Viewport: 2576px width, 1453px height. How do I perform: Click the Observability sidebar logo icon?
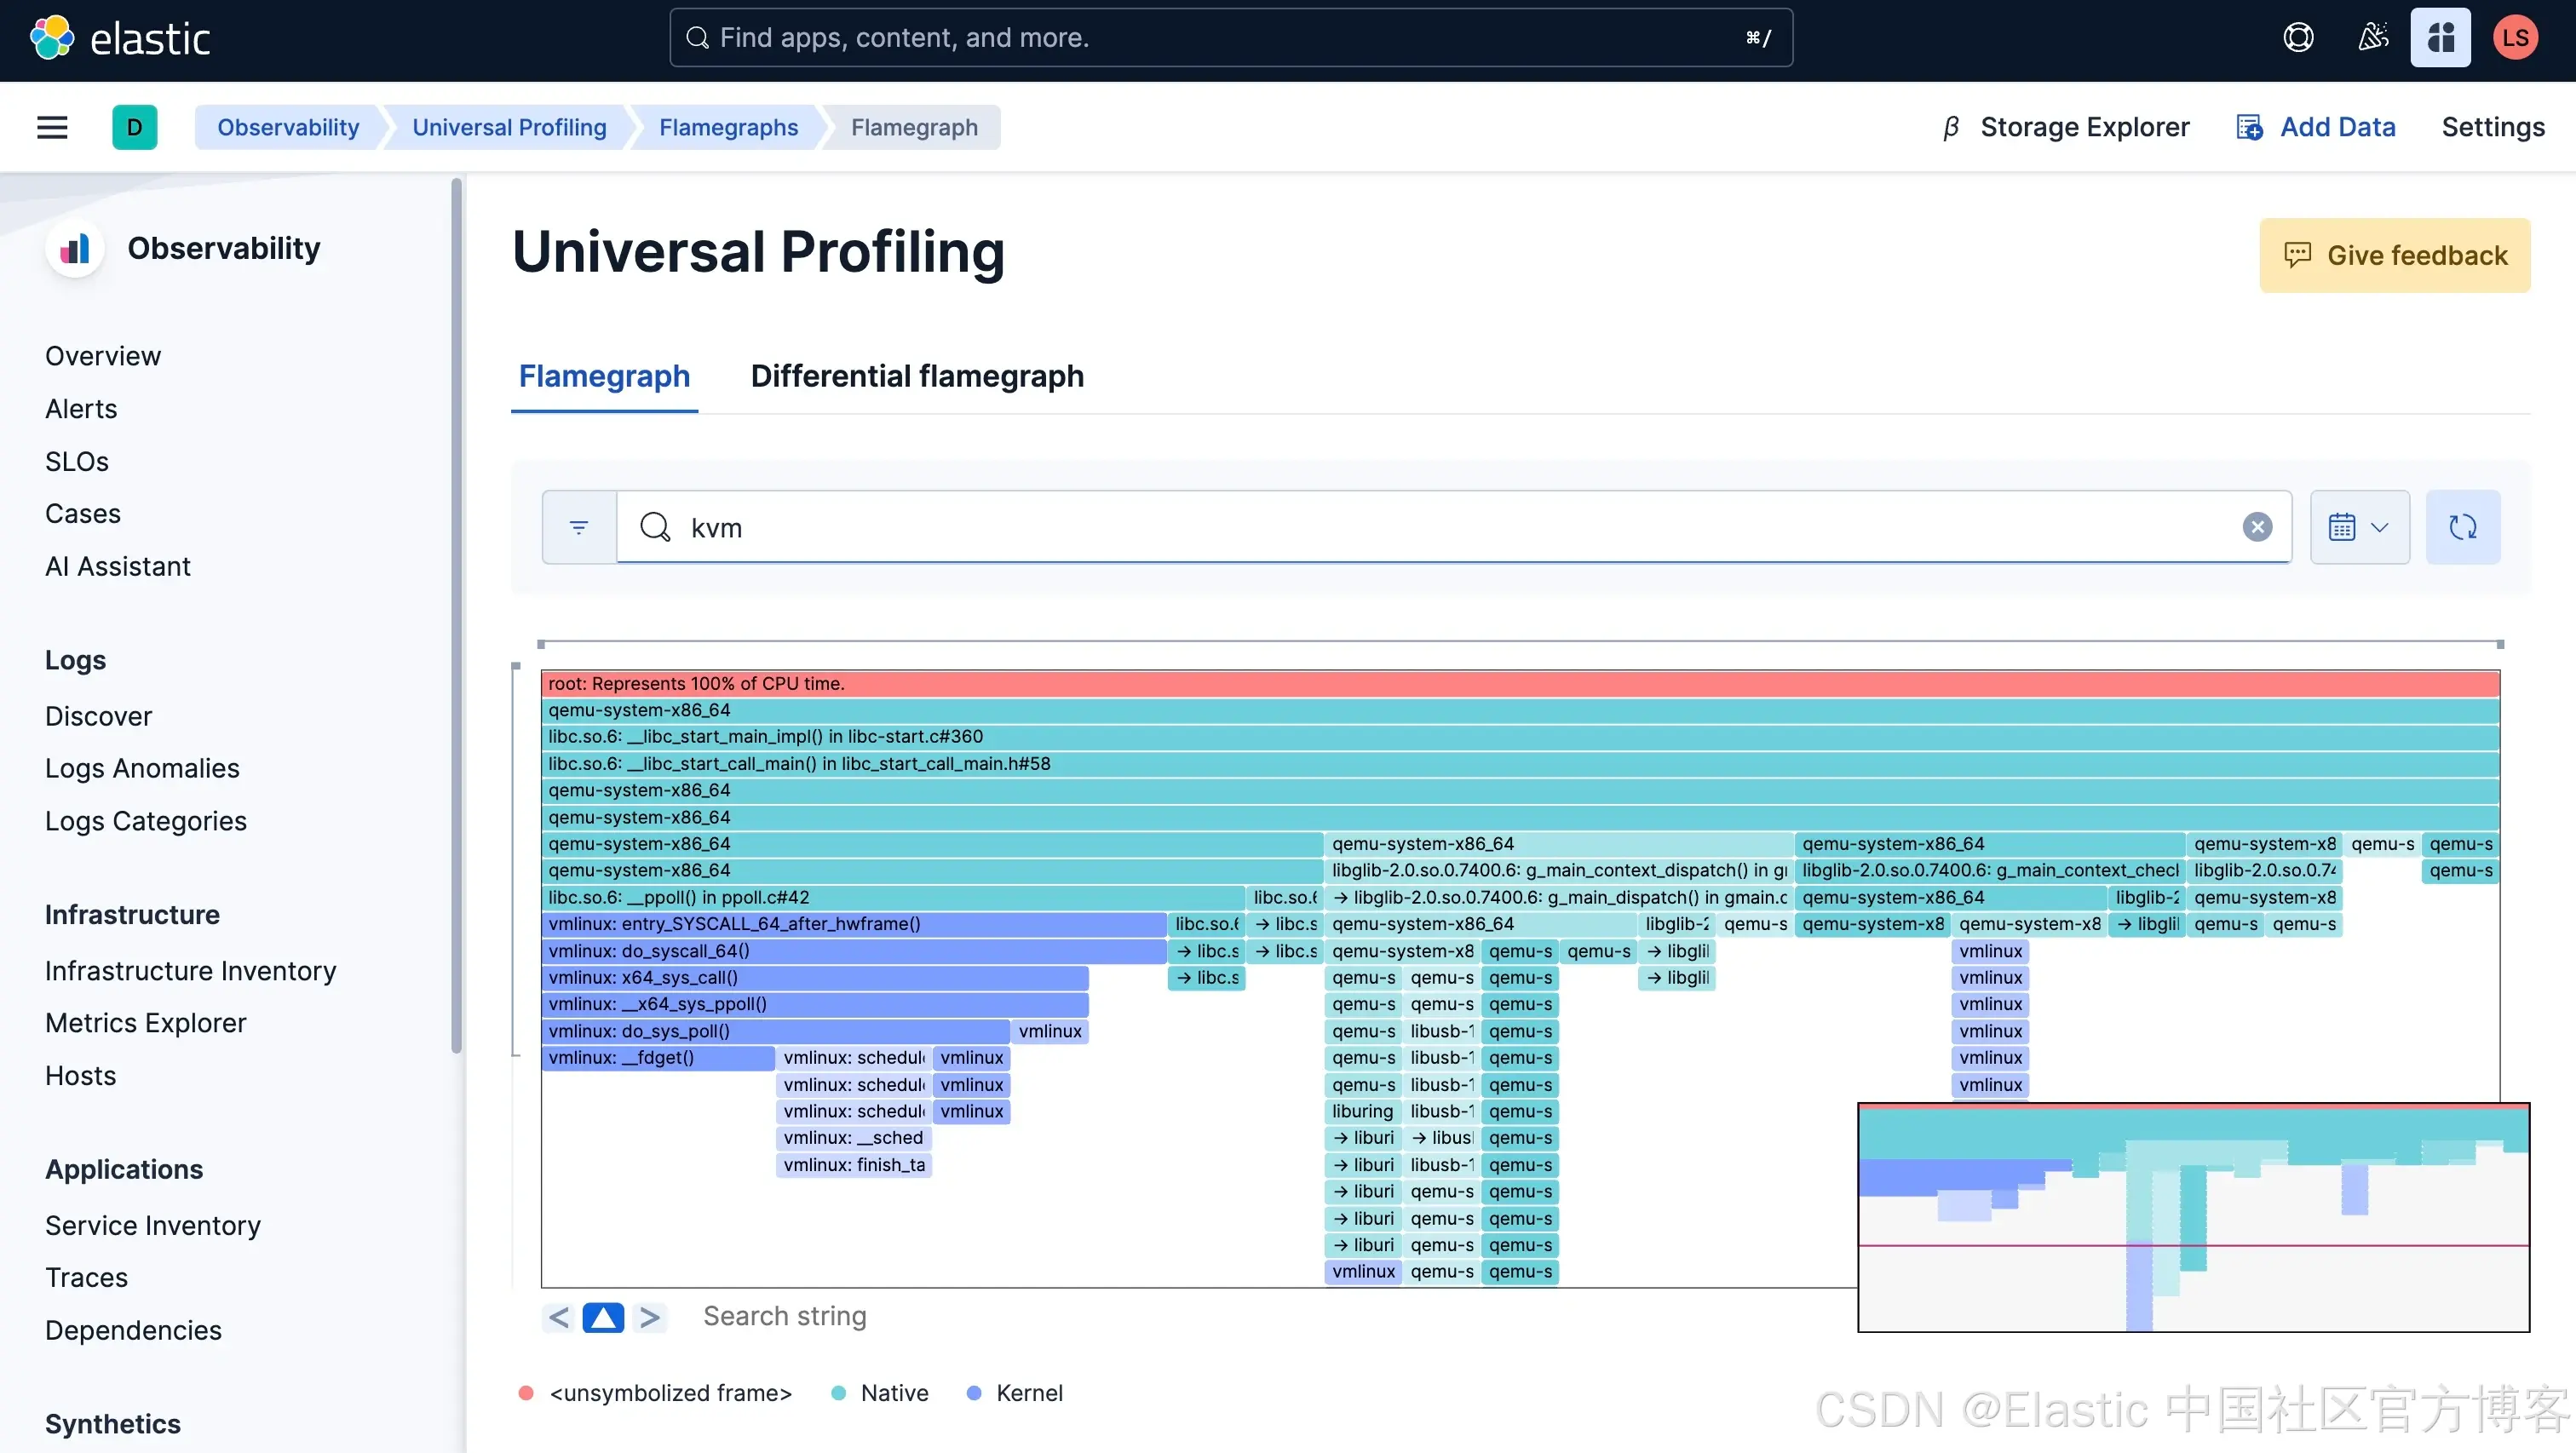[x=75, y=248]
